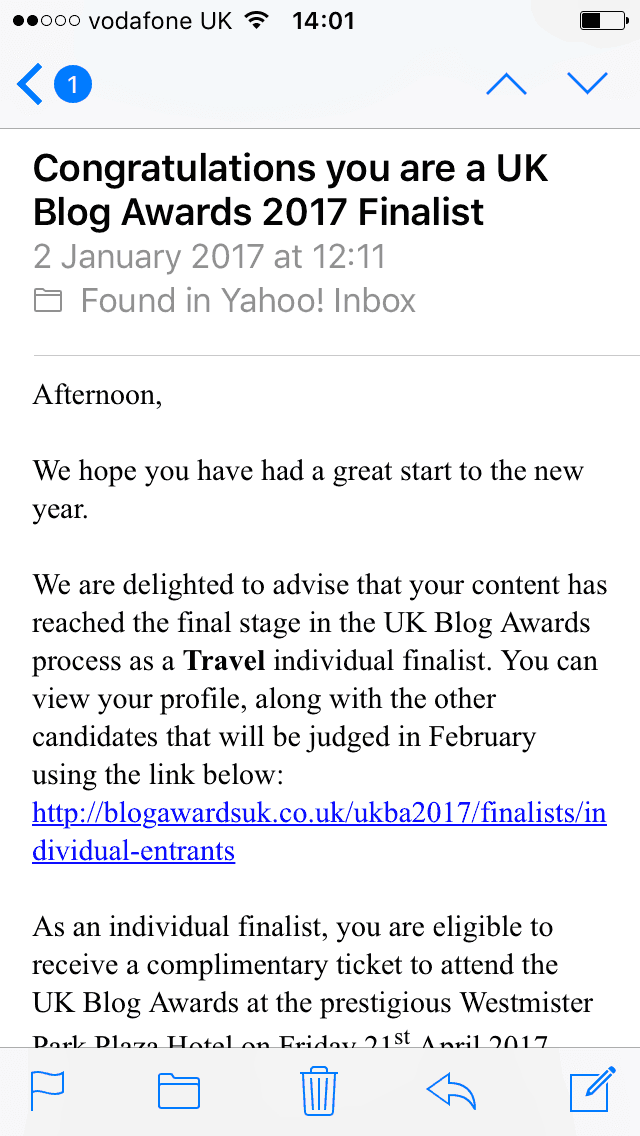This screenshot has width=640, height=1136.
Task: Tap the date '2 January 2017 at 12:11'
Action: click(x=209, y=256)
